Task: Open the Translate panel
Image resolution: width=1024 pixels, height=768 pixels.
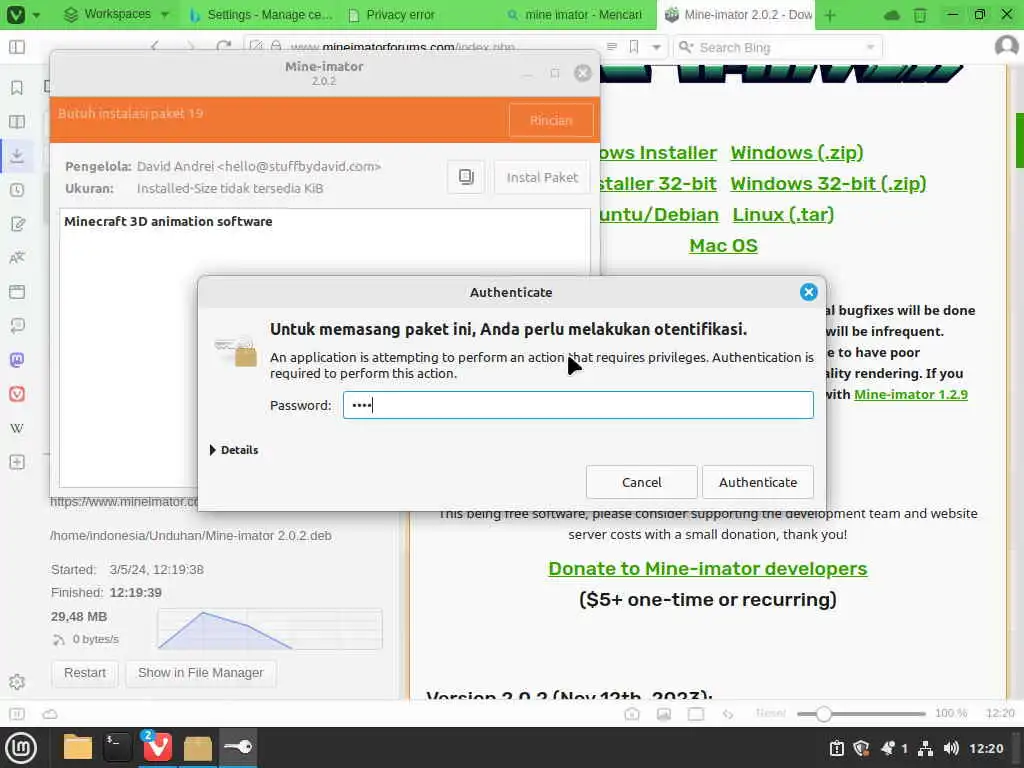Action: pos(17,258)
